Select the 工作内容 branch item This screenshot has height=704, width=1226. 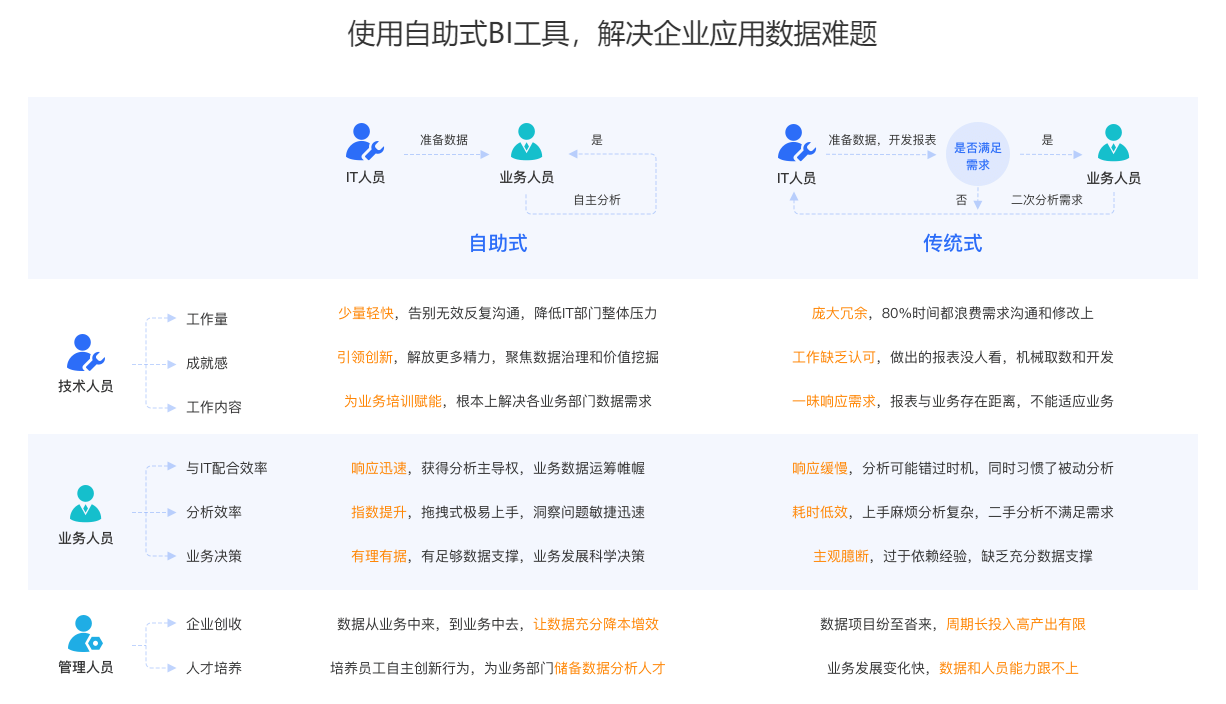[214, 407]
